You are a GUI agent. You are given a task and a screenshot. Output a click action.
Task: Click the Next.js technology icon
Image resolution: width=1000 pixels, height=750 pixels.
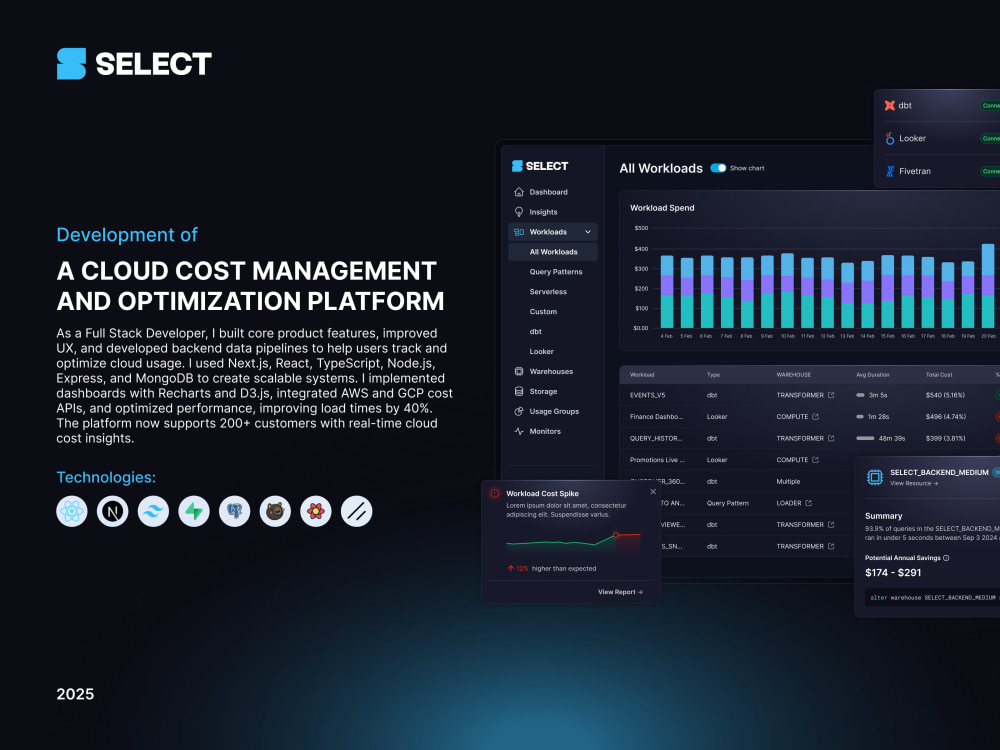(x=112, y=511)
